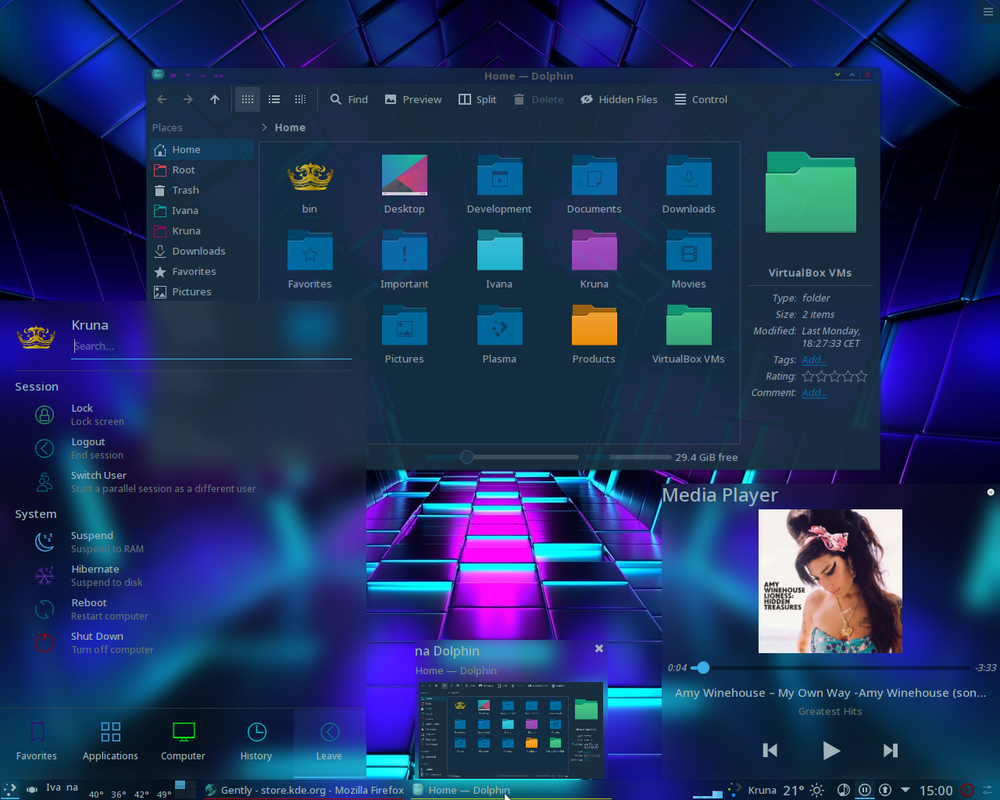This screenshot has height=800, width=1000.
Task: Set rating with the third star
Action: point(835,376)
